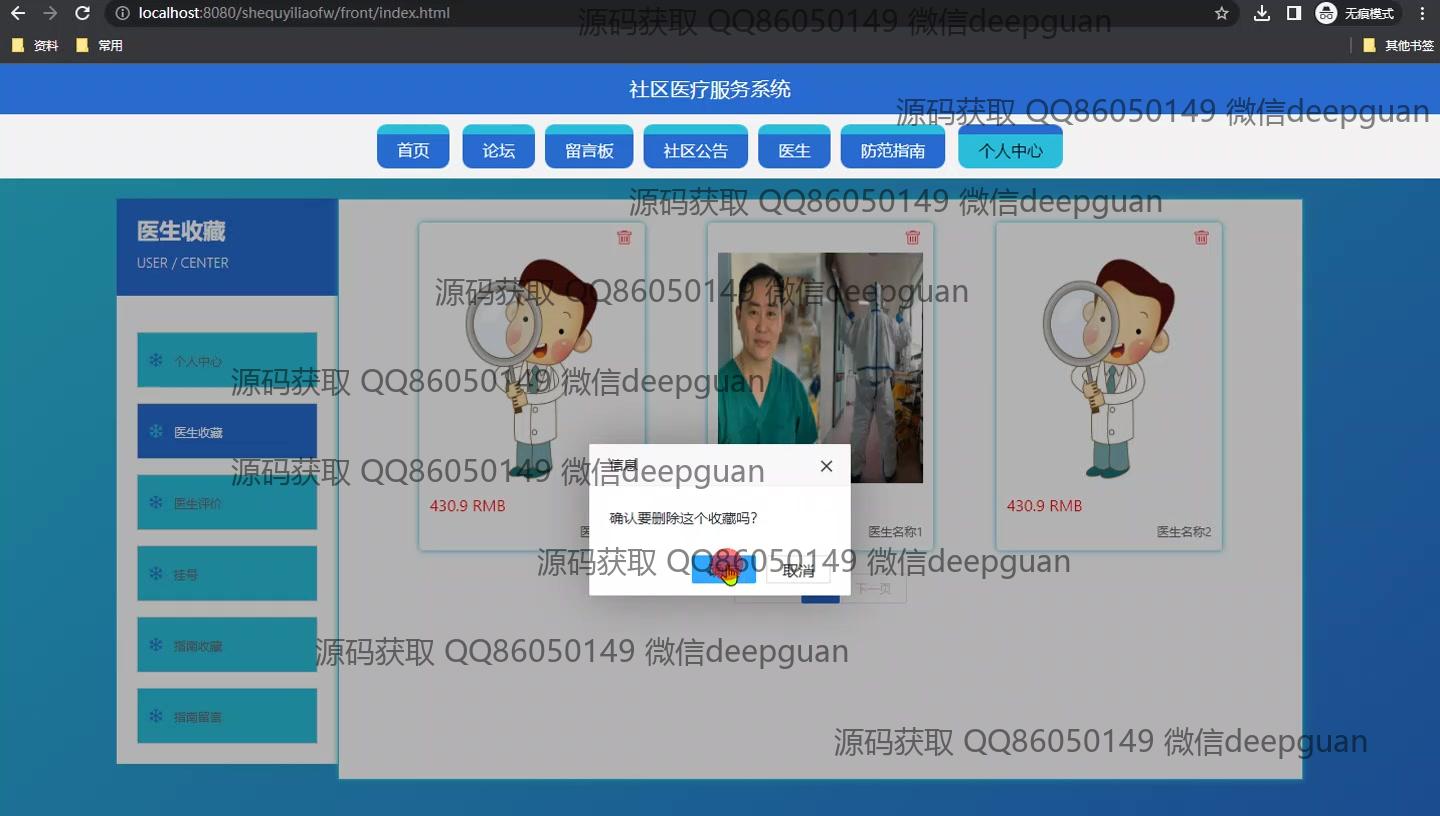
Task: Open 首页 navigation tab
Action: 413,150
